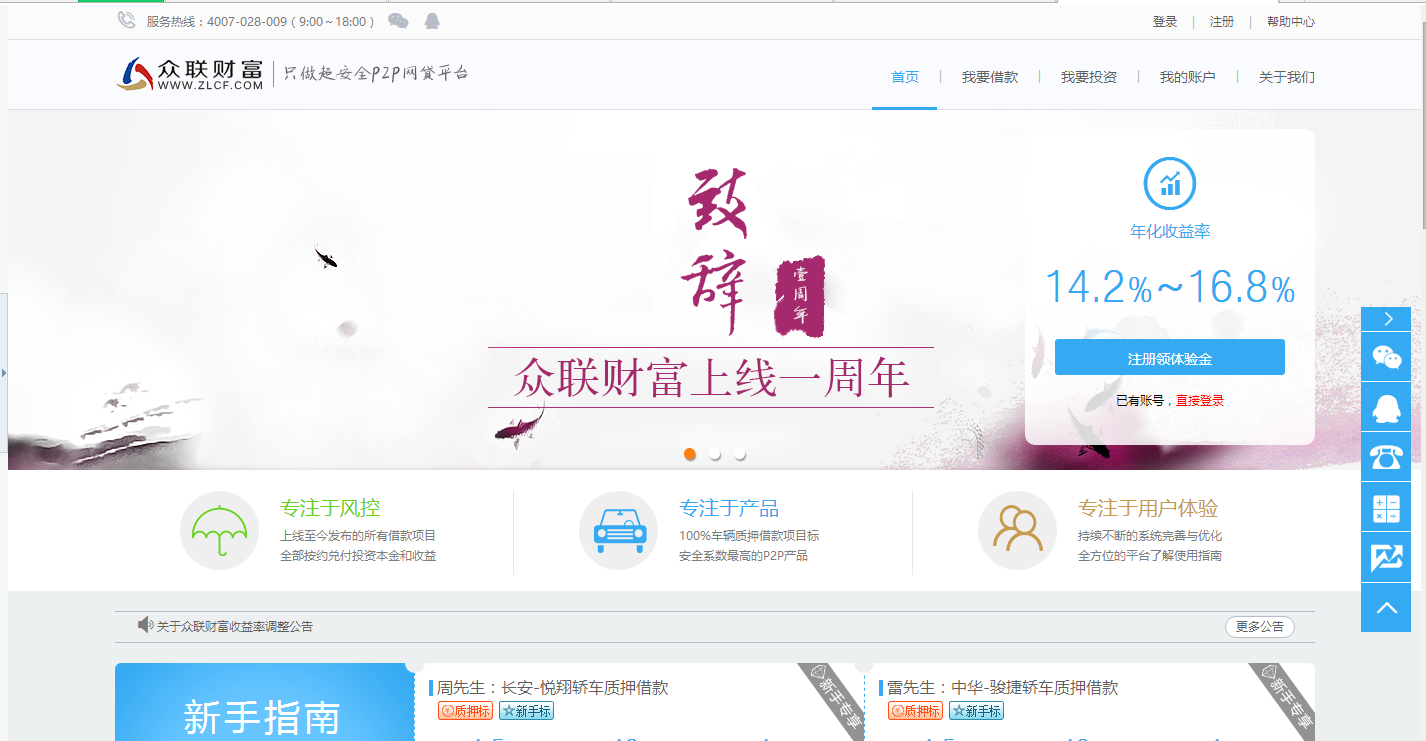Open the calculator icon in right sidebar

[x=1386, y=508]
